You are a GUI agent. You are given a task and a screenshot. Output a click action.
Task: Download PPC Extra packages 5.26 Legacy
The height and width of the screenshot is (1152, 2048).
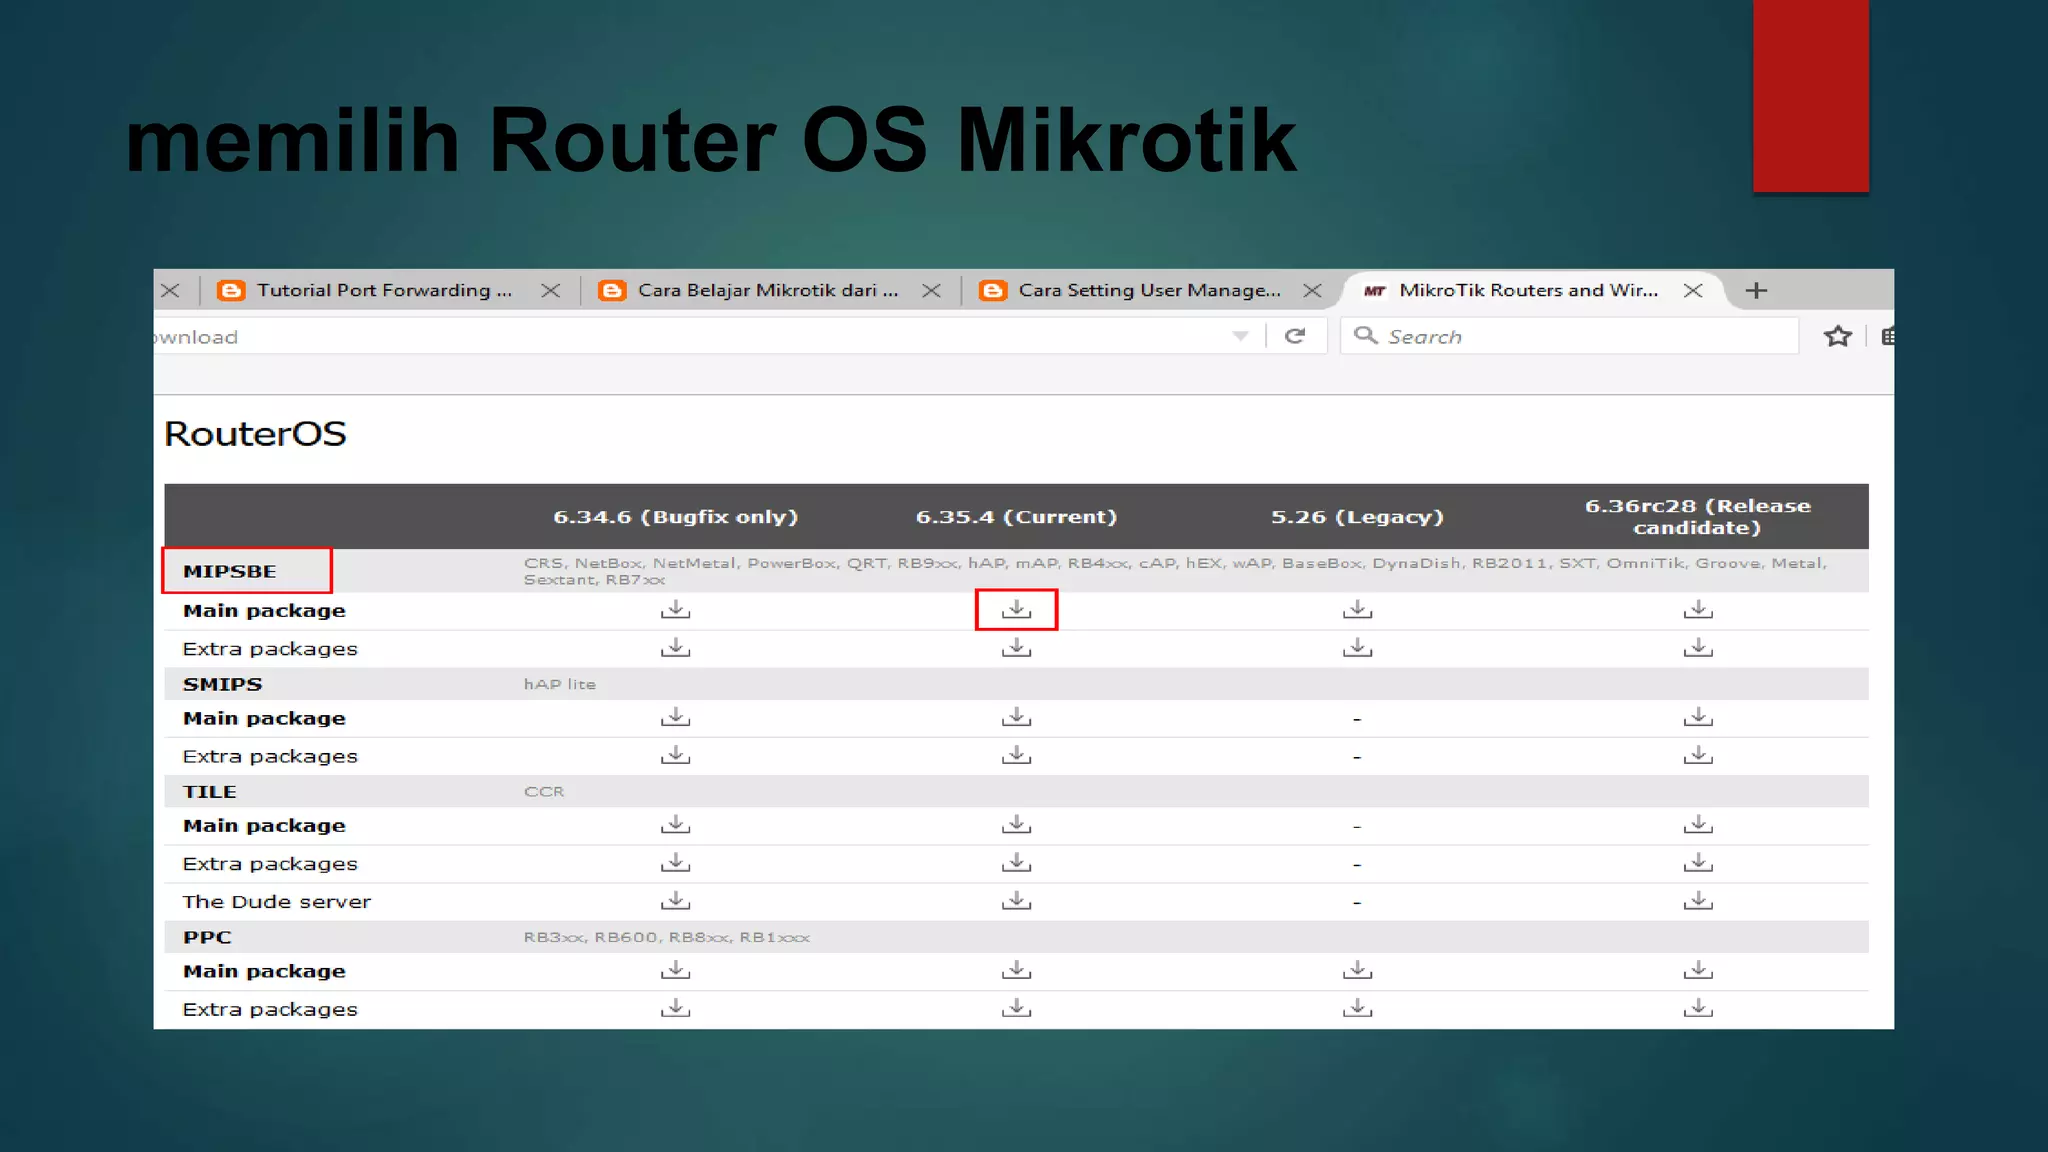(1357, 1008)
